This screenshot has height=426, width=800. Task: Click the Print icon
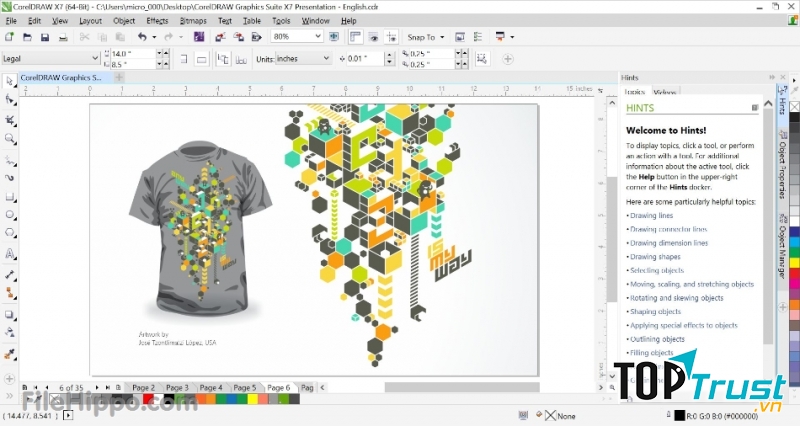tap(63, 37)
